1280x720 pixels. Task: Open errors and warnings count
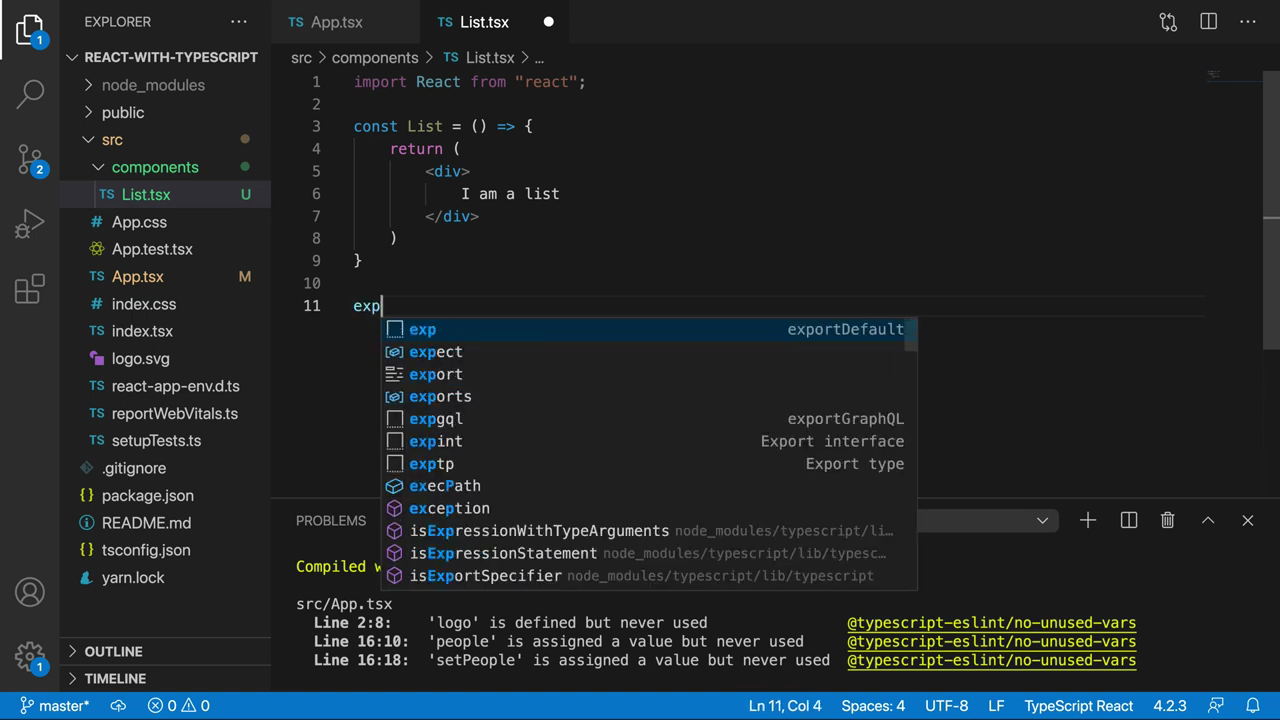[179, 705]
